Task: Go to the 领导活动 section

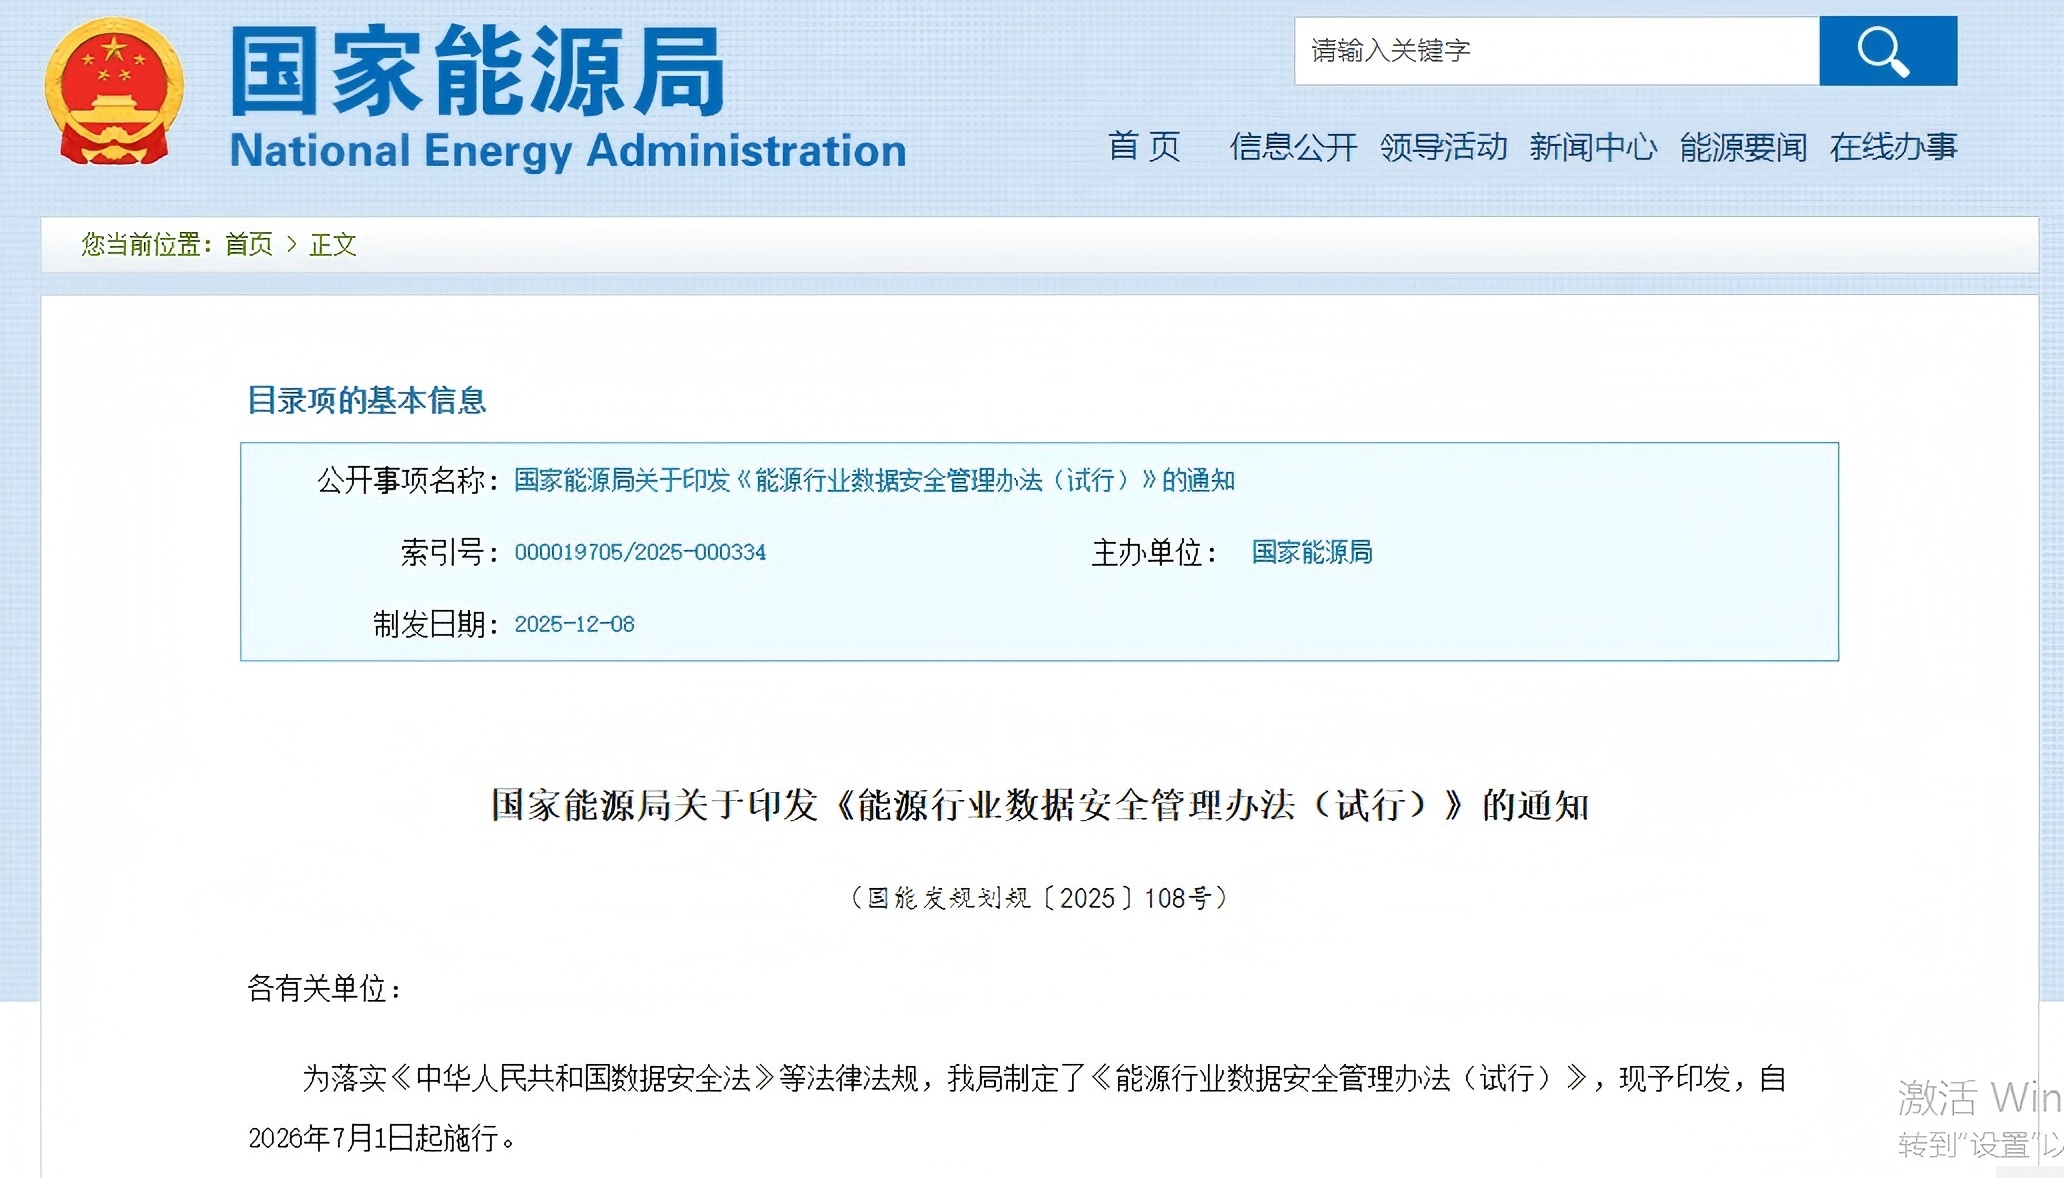Action: click(x=1443, y=147)
